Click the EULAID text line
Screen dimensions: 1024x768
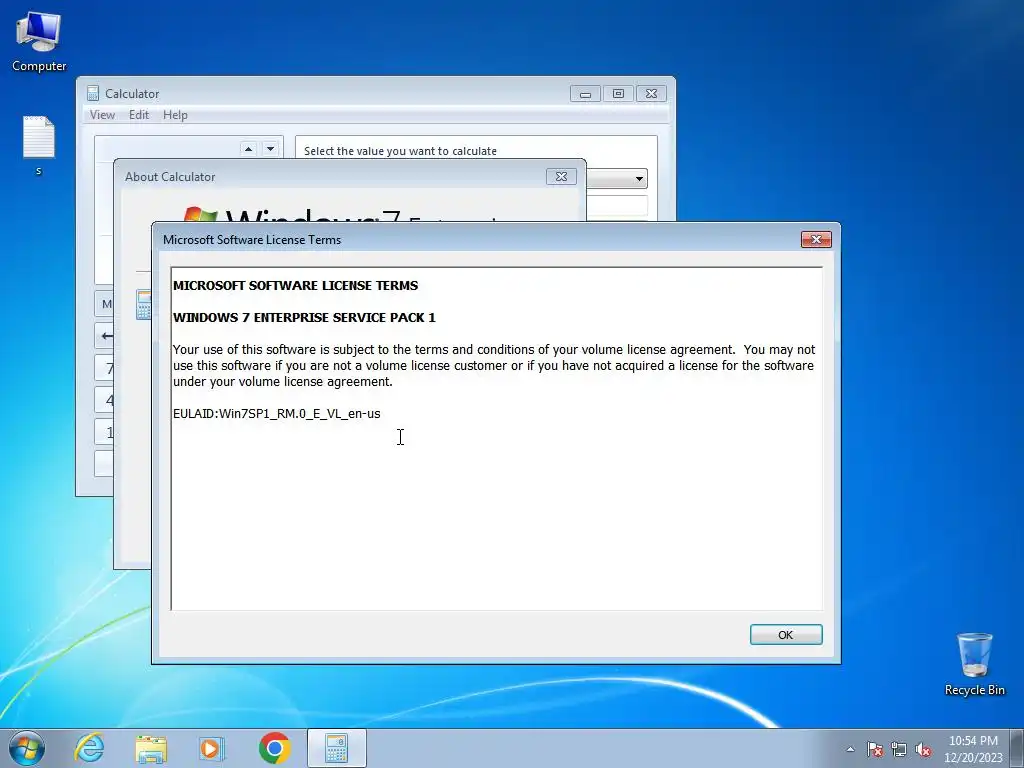click(276, 413)
